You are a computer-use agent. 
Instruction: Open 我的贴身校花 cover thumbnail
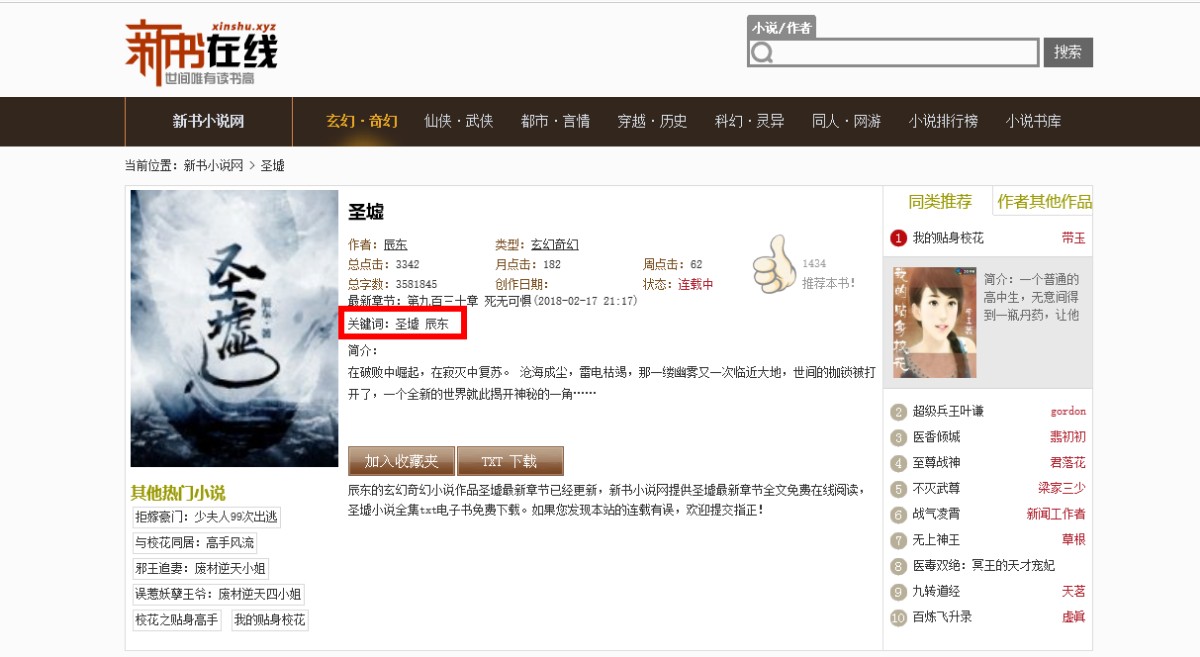click(x=934, y=322)
